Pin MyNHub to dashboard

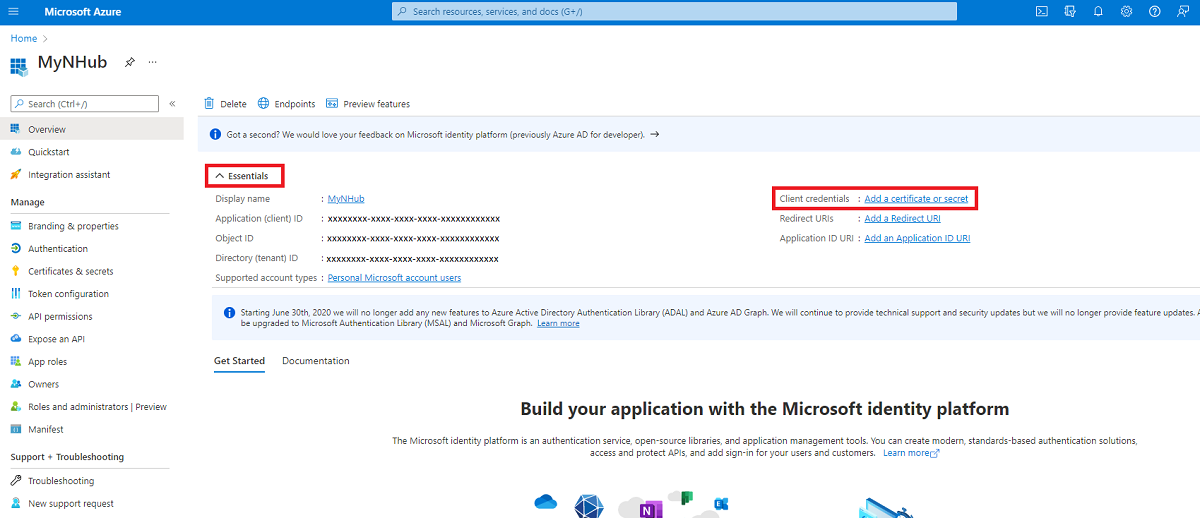(129, 62)
